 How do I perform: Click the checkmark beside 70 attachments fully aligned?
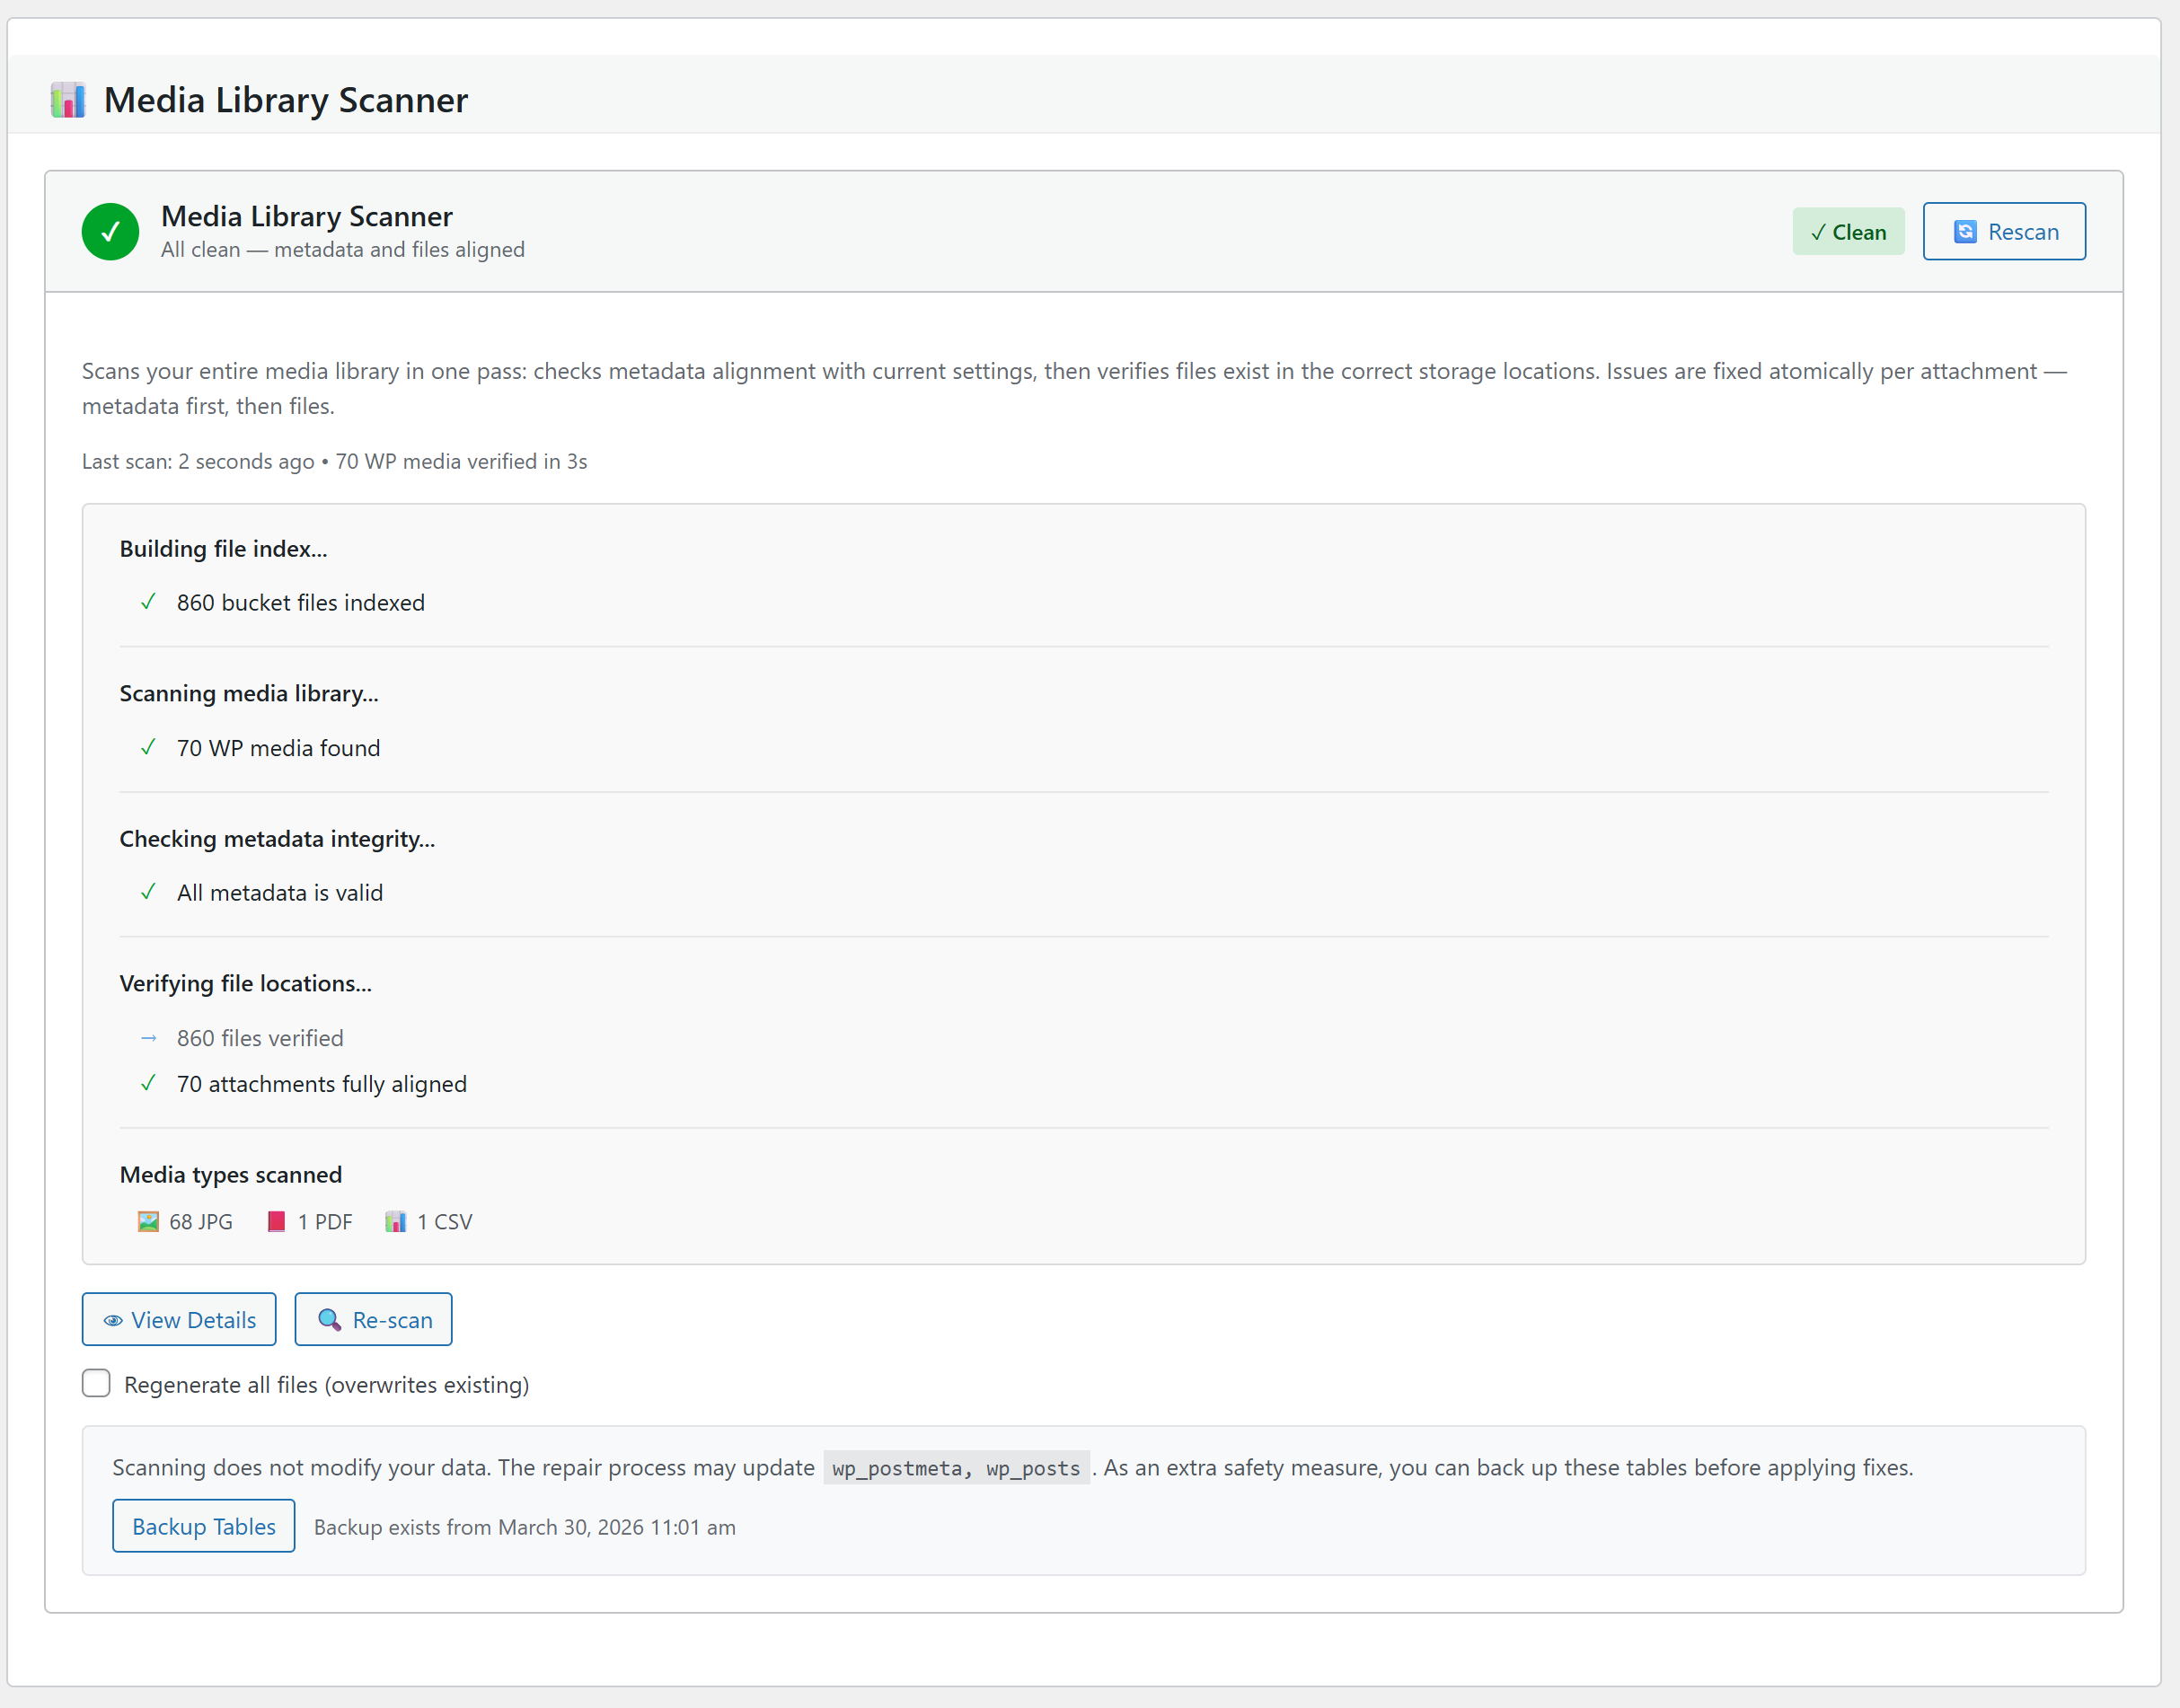coord(148,1083)
